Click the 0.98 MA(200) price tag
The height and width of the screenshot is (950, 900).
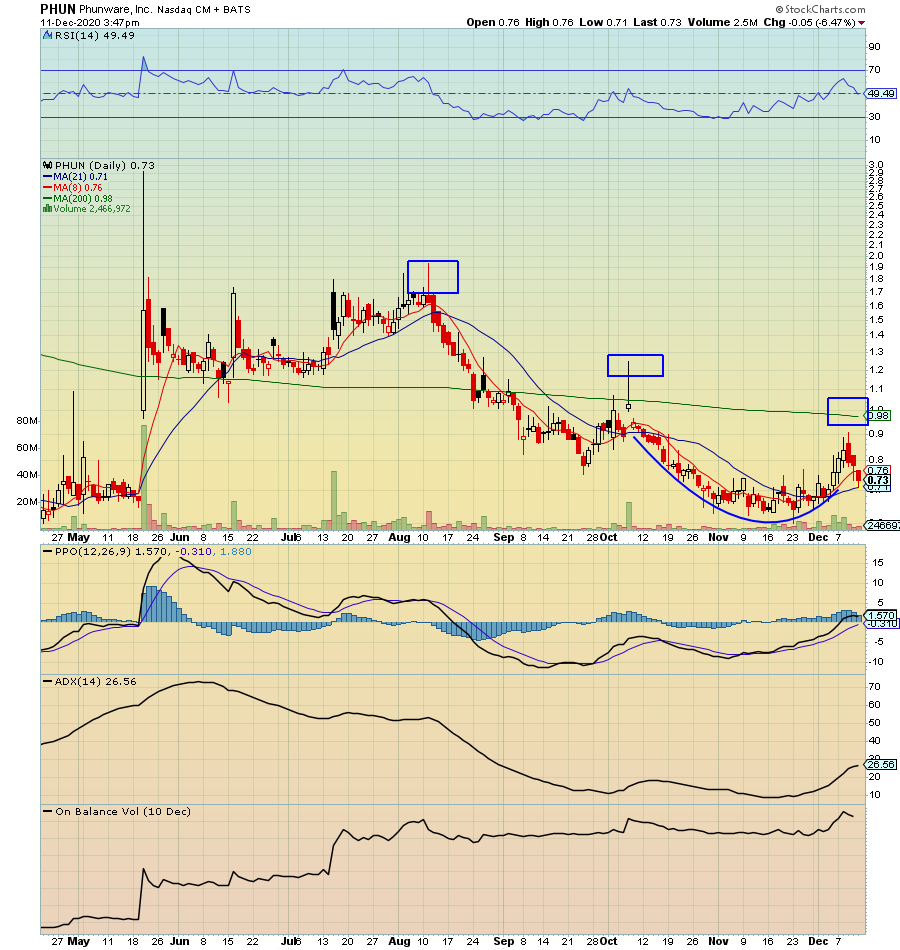pyautogui.click(x=879, y=416)
